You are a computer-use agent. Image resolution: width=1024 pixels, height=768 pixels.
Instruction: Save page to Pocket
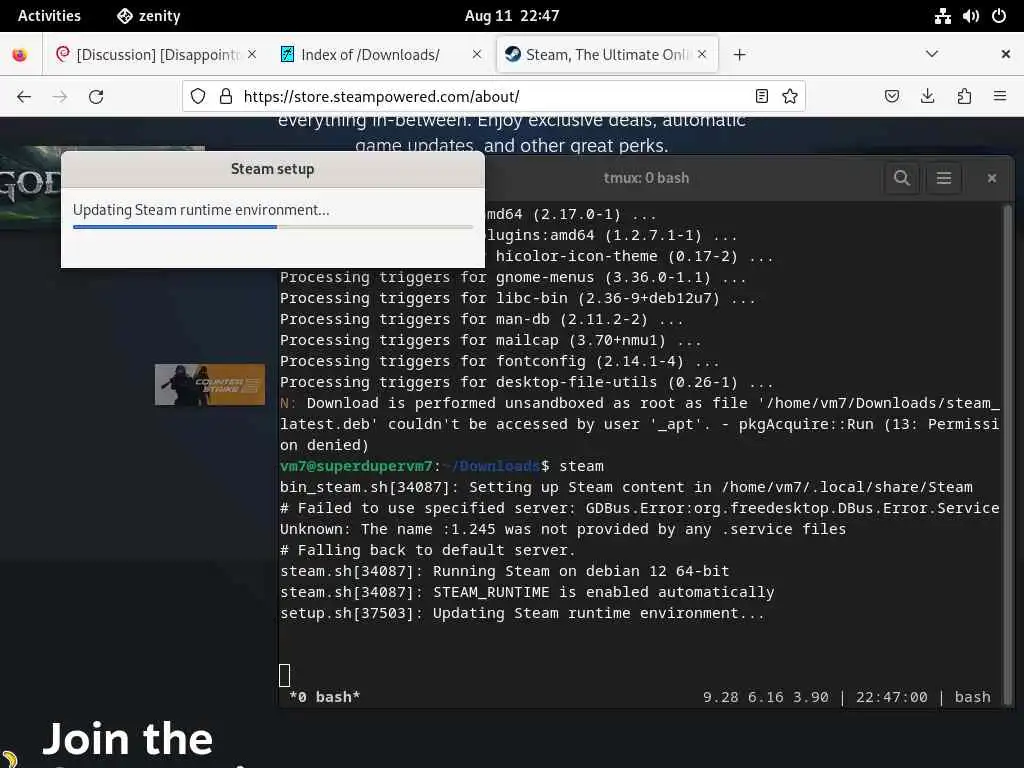pyautogui.click(x=891, y=97)
